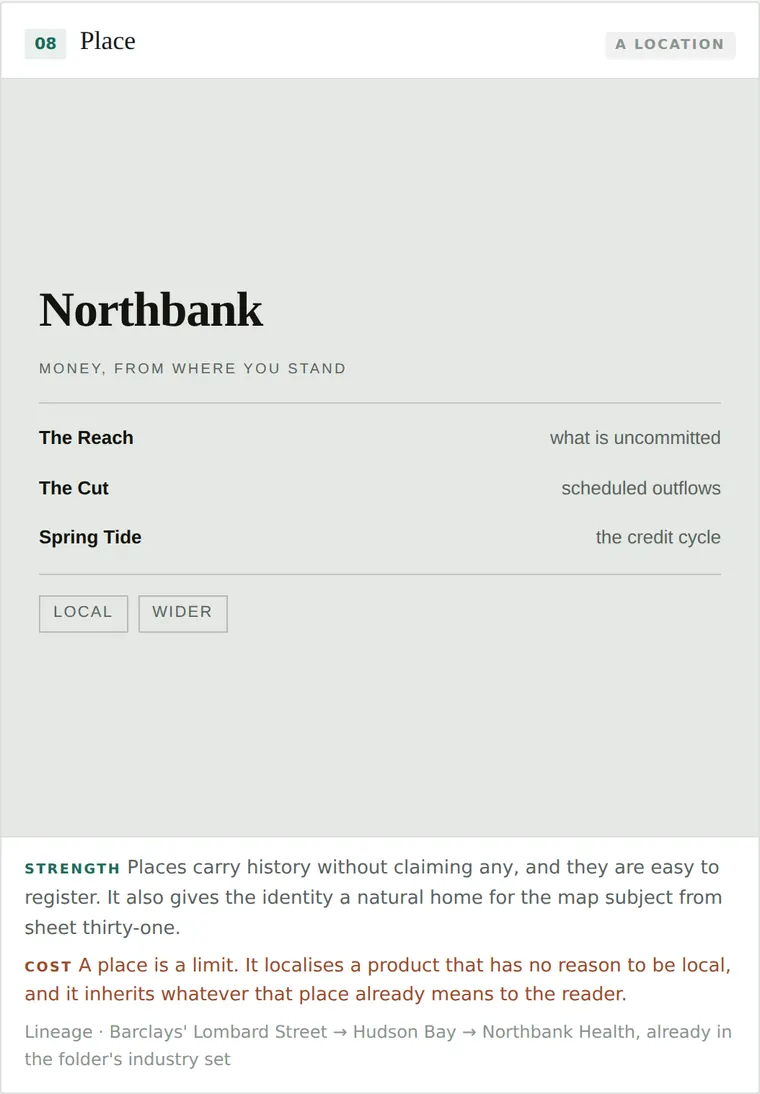This screenshot has width=760, height=1094.
Task: Click the what is uncommitted description
Action: coord(635,438)
